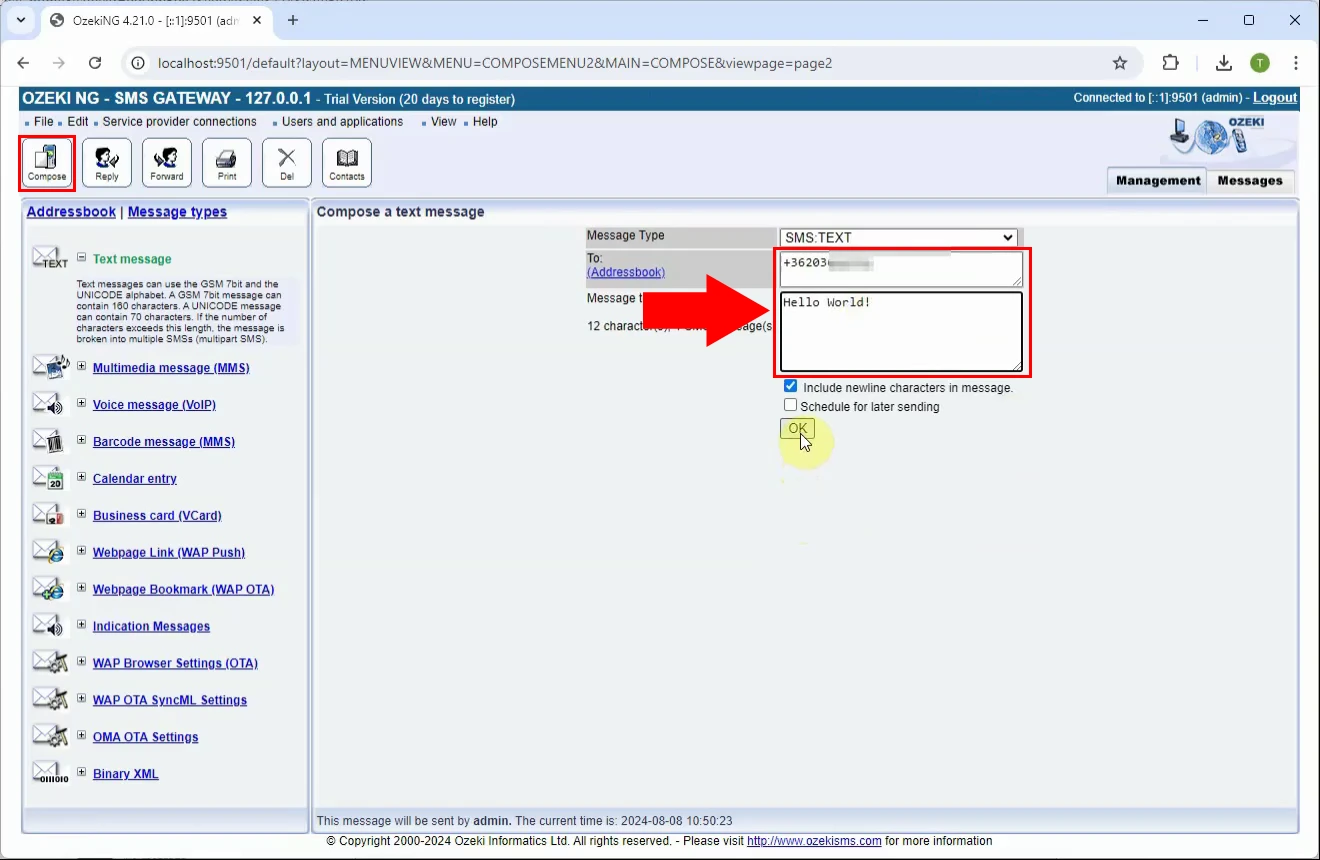
Task: Open the Service provider connections menu
Action: click(x=179, y=122)
